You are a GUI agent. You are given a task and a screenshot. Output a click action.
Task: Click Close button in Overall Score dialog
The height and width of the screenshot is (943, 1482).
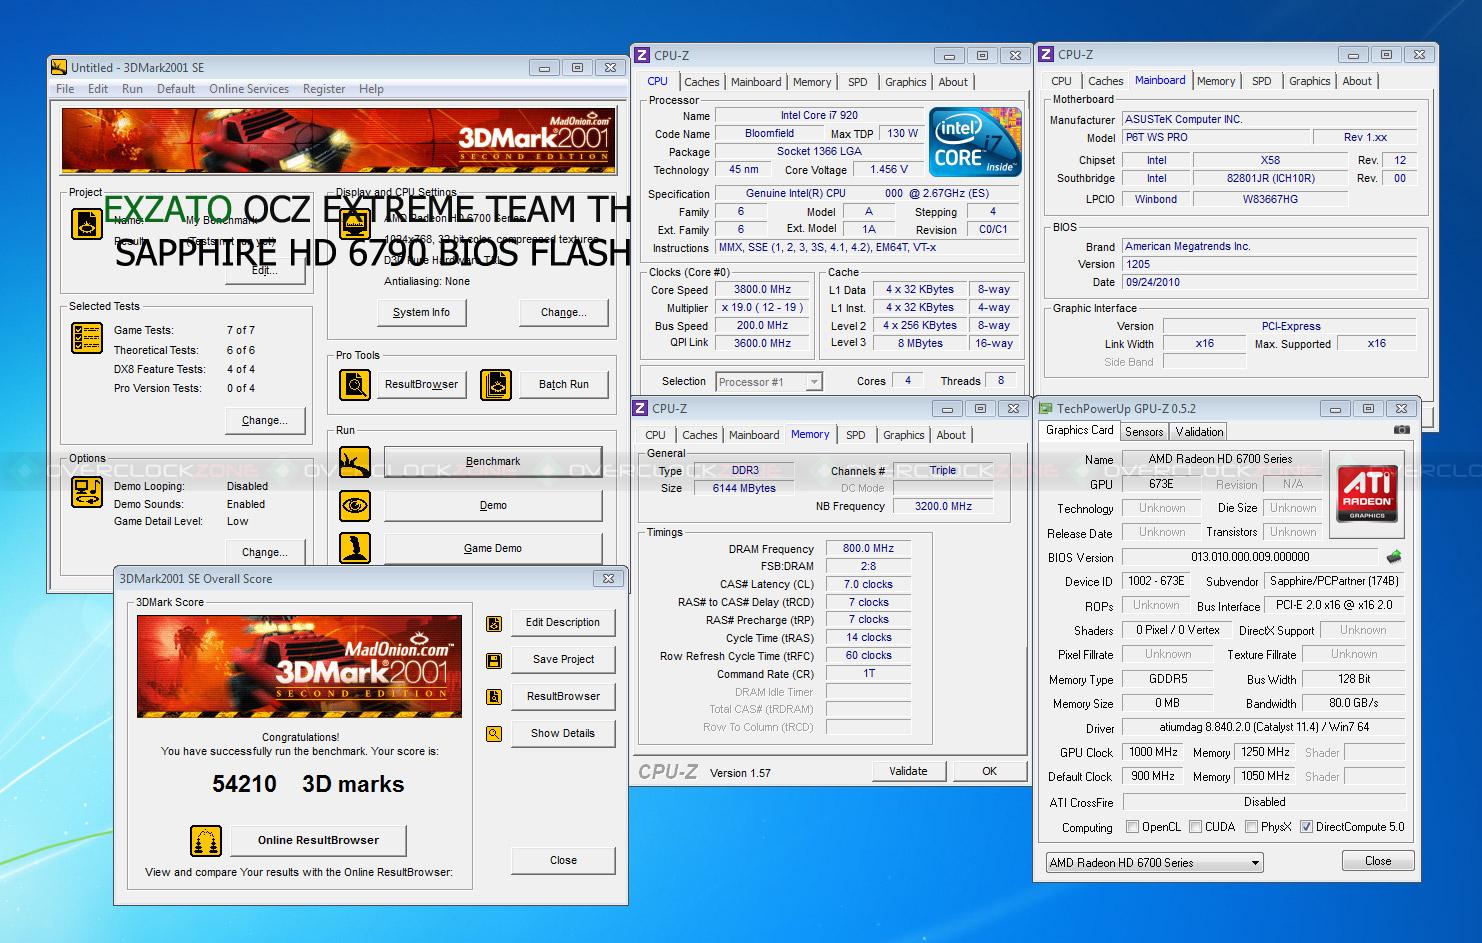[563, 861]
